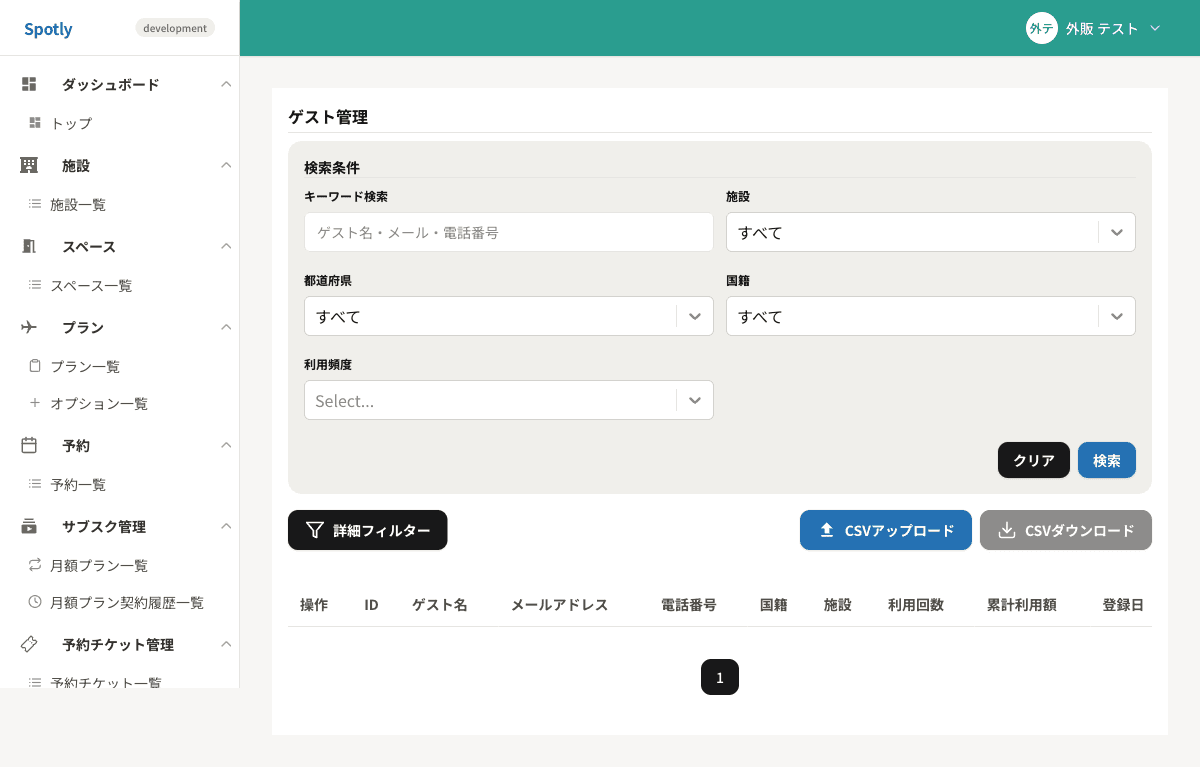Open 月額プラン契約履歴一覧 from the sidebar

click(127, 602)
